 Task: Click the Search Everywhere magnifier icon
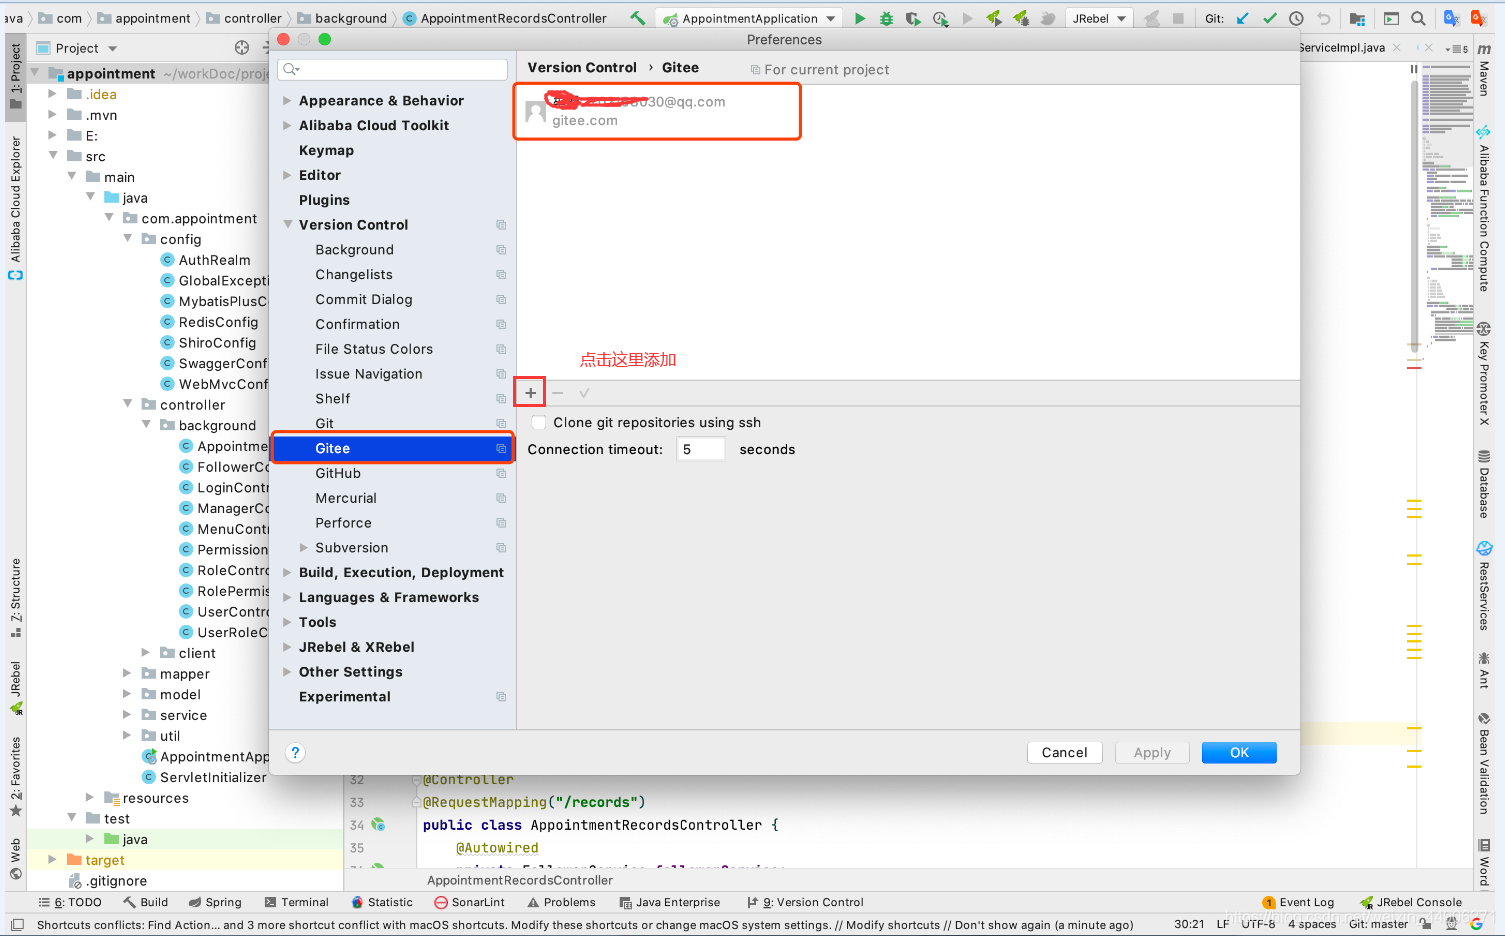point(1418,18)
